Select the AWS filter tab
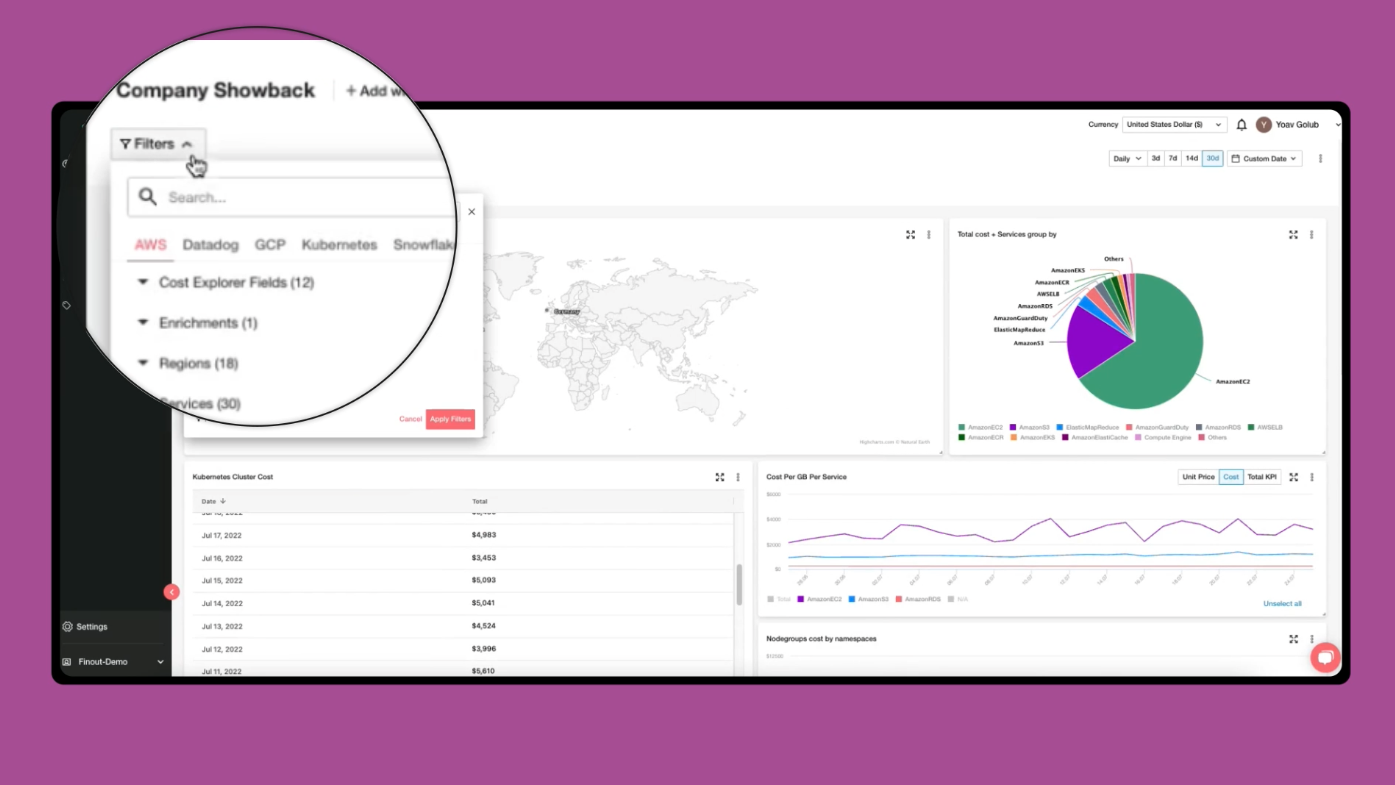 tap(150, 245)
